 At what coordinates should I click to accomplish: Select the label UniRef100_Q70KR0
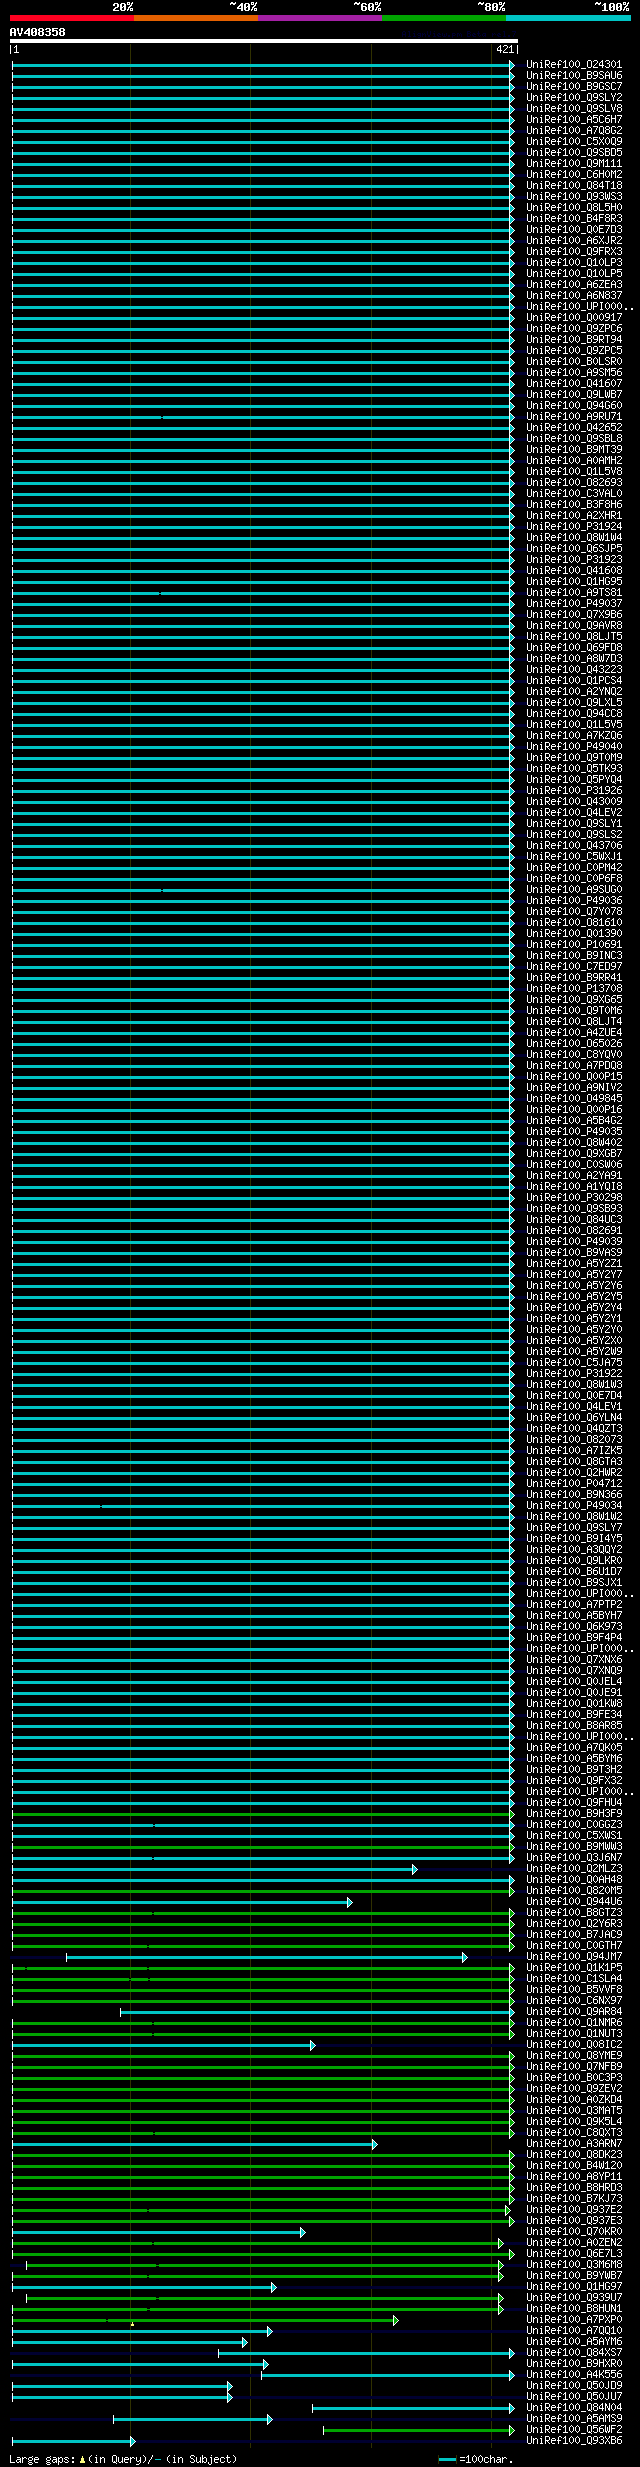pyautogui.click(x=574, y=2231)
